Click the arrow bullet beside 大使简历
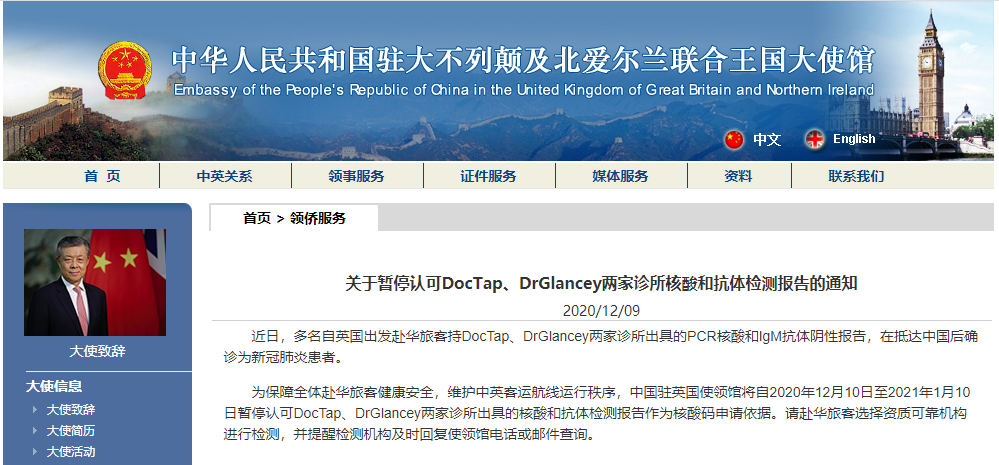Image resolution: width=999 pixels, height=465 pixels. 35,431
